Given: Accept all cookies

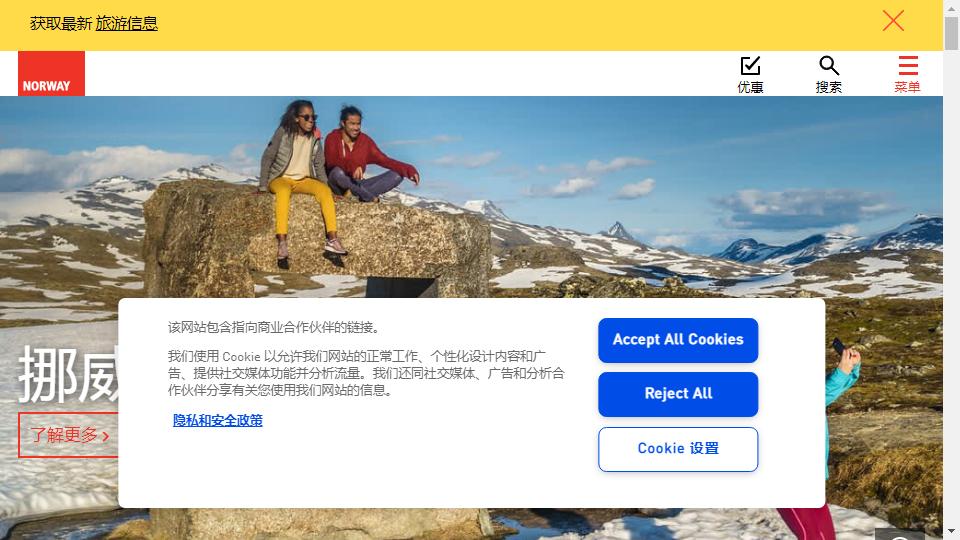Looking at the screenshot, I should point(678,340).
